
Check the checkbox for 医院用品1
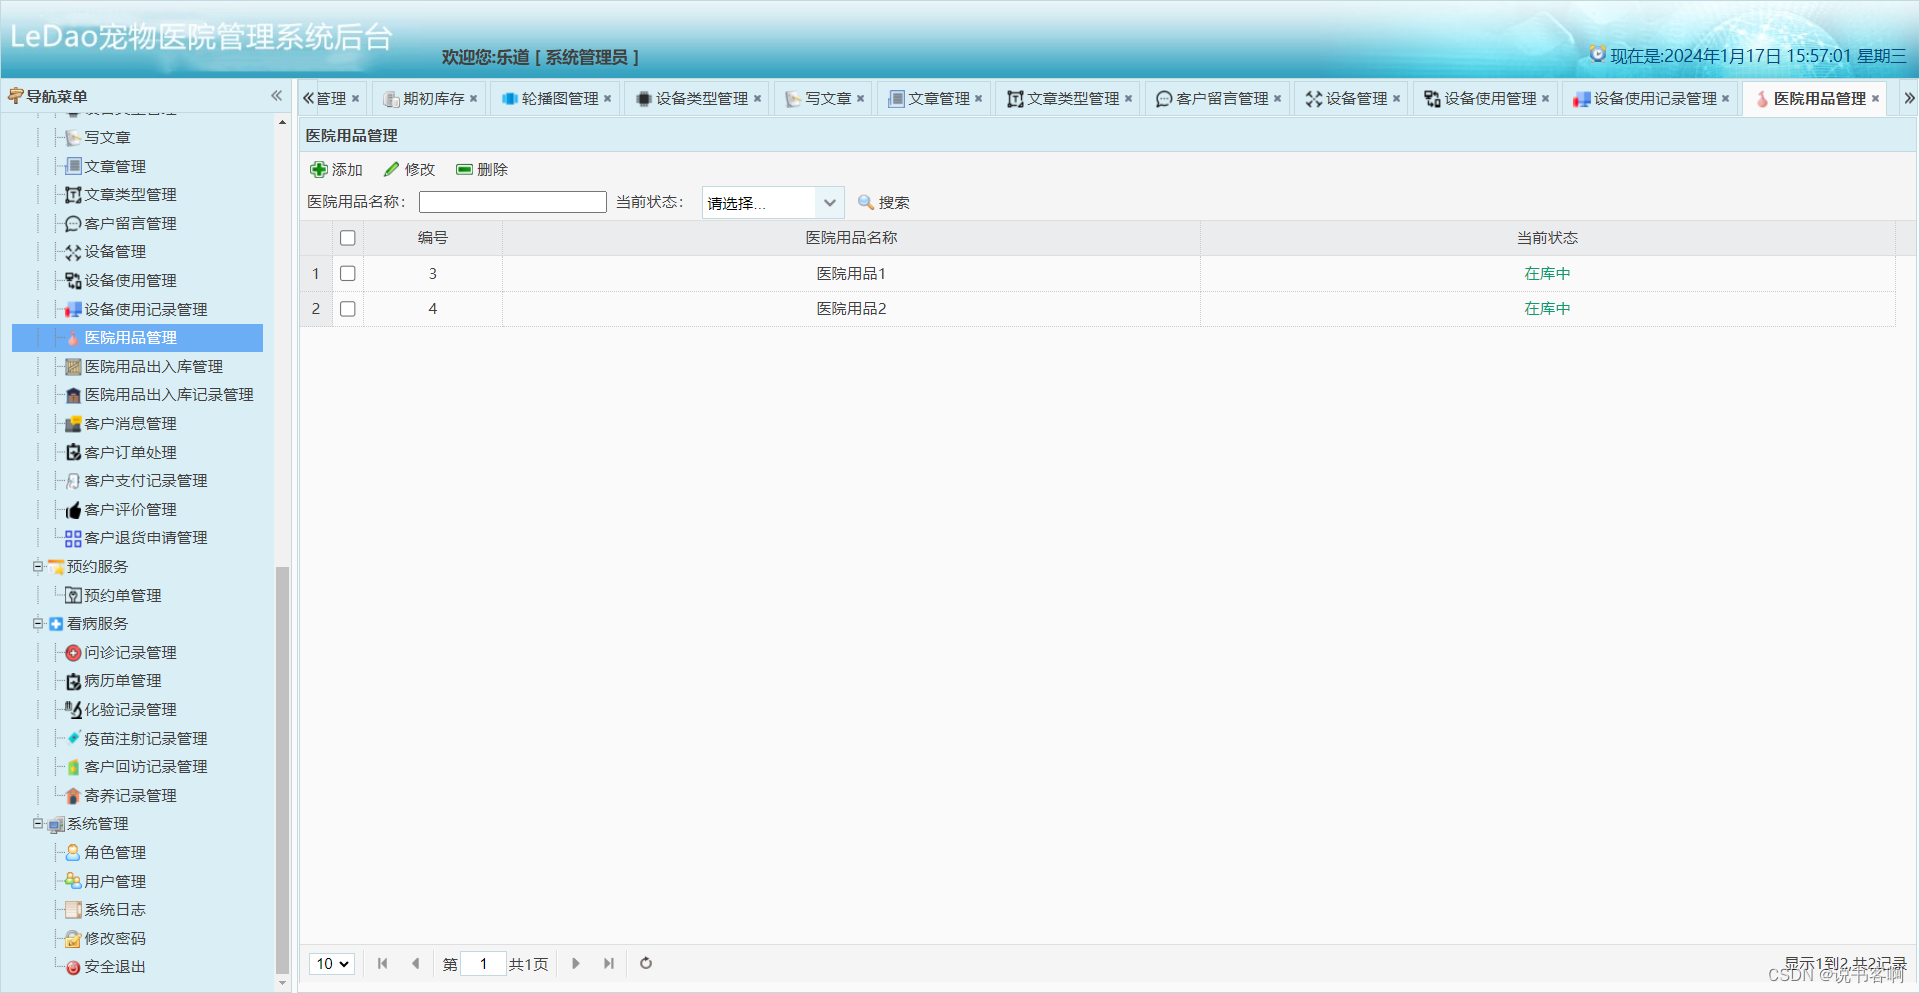(x=347, y=273)
